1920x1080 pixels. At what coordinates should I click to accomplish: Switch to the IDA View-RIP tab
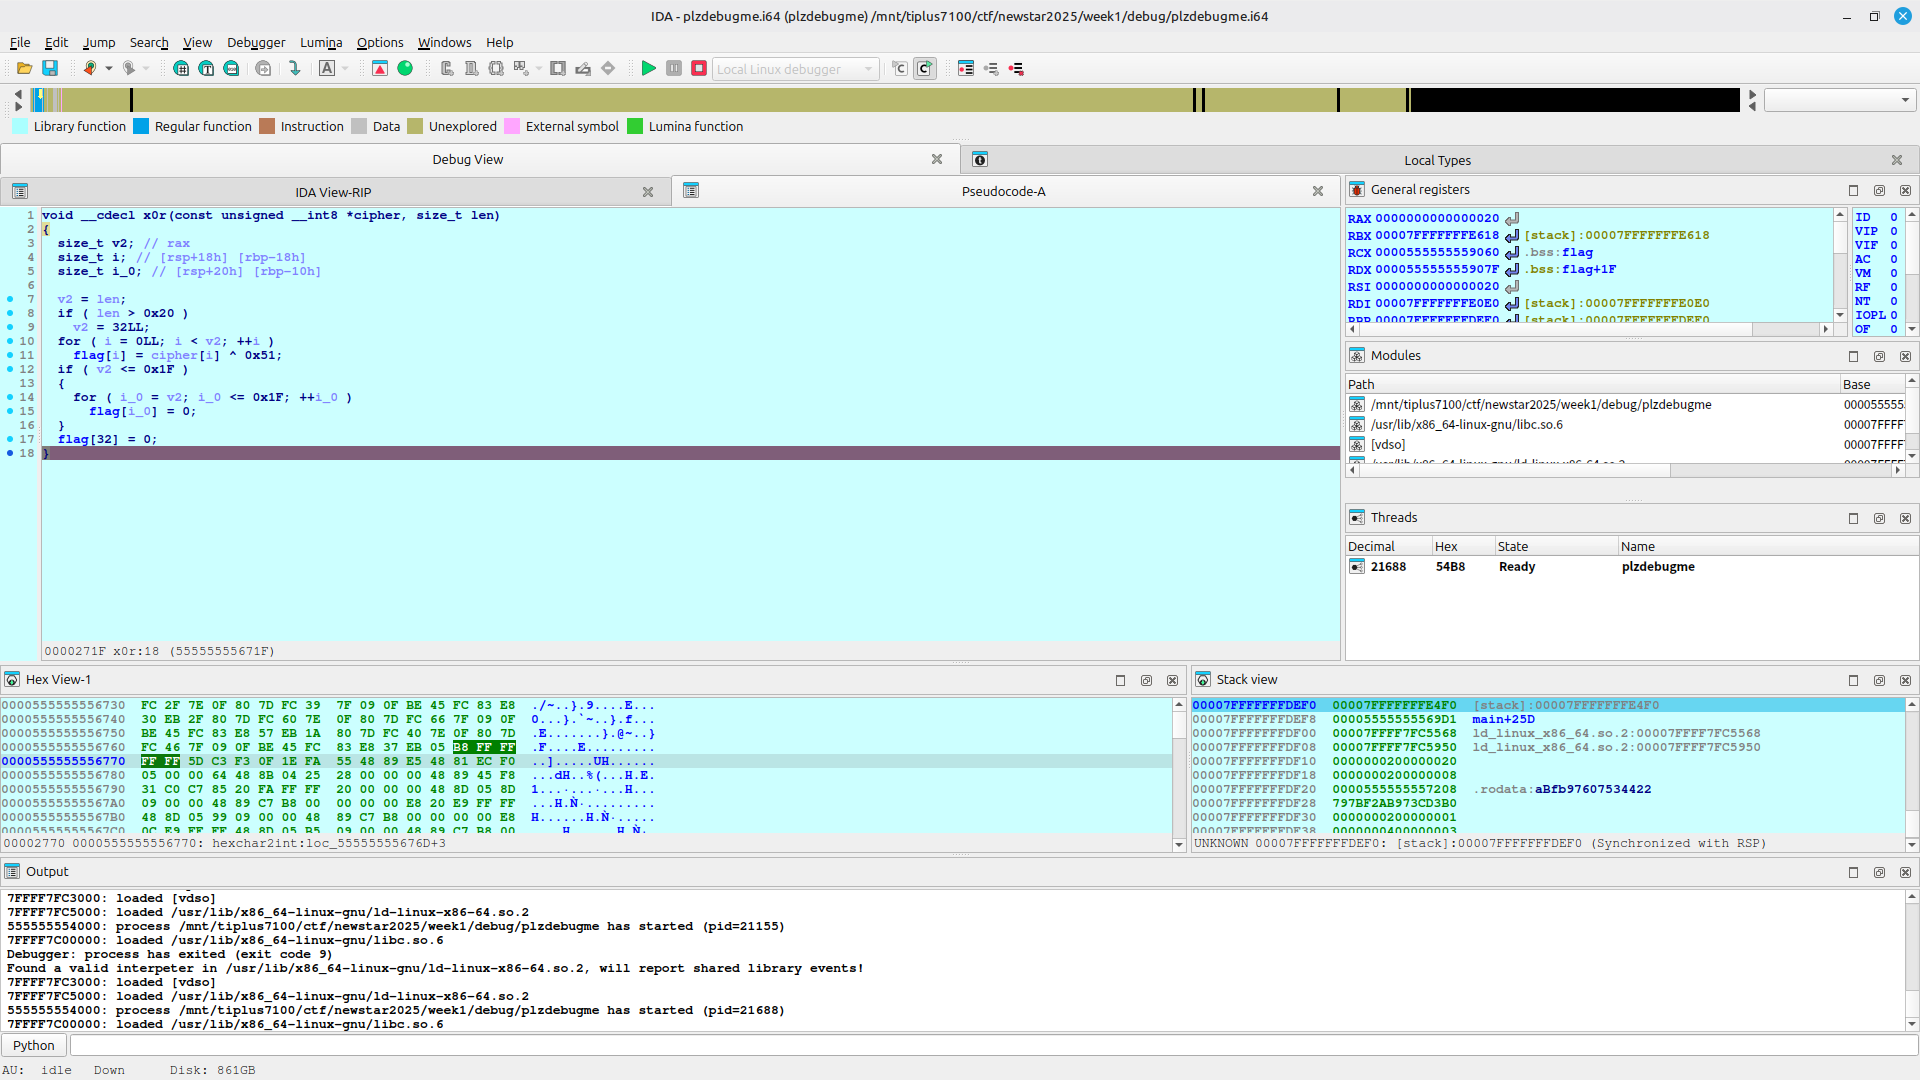point(333,192)
